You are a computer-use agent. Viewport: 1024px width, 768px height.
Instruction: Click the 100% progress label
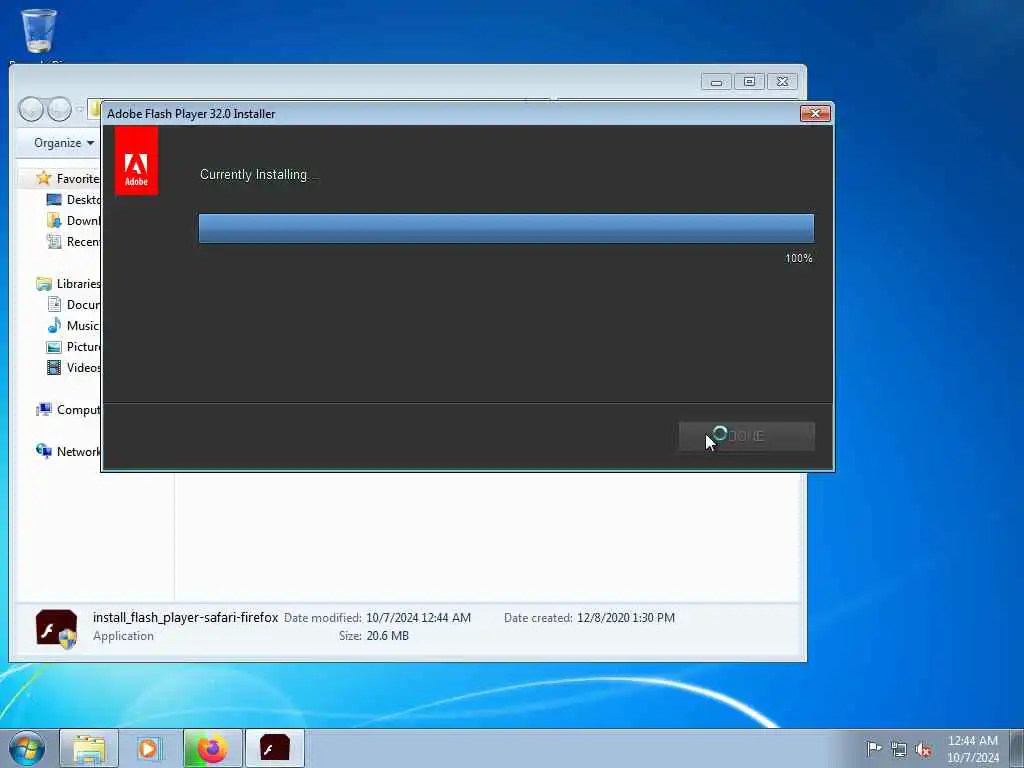coord(799,259)
